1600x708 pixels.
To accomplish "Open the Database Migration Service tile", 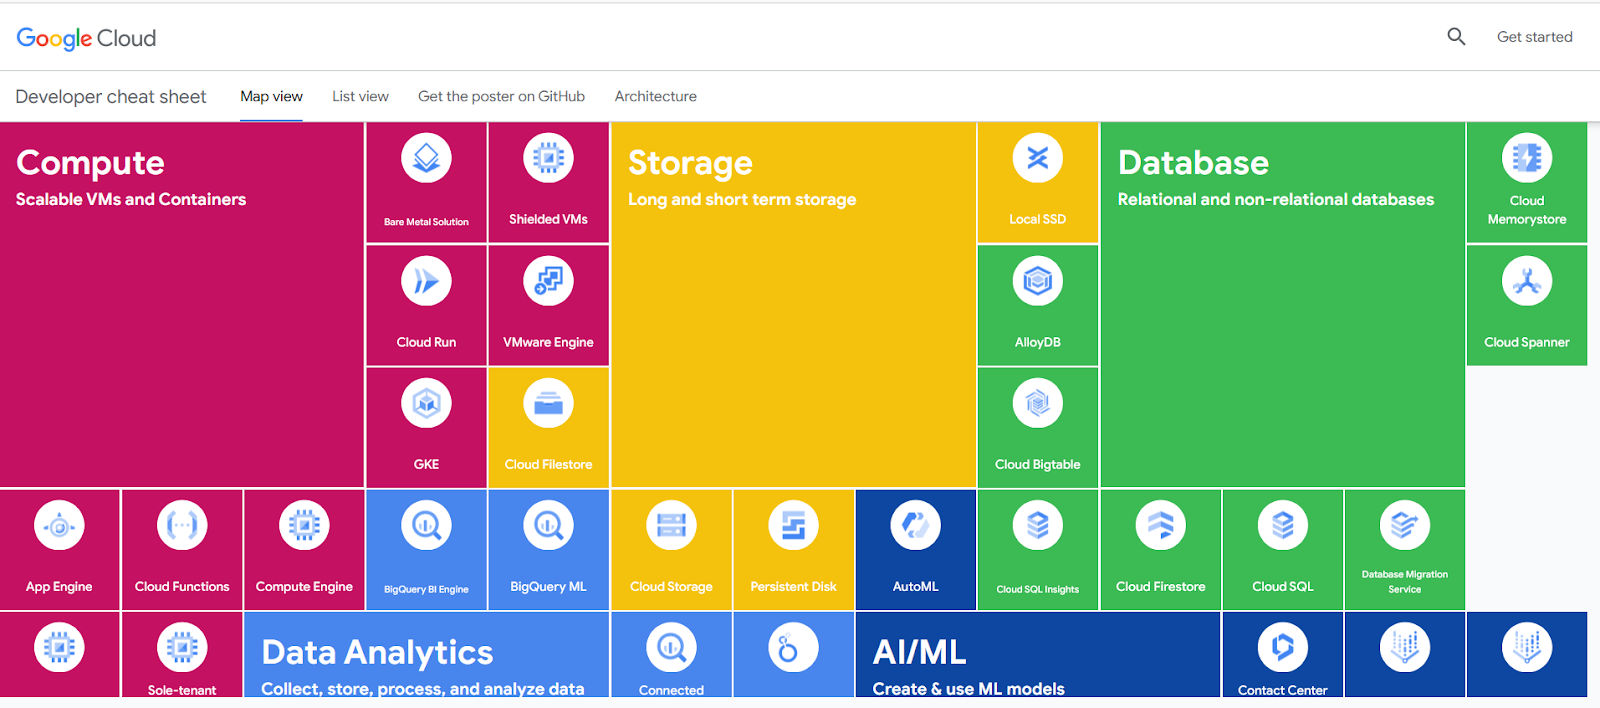I will coord(1405,550).
